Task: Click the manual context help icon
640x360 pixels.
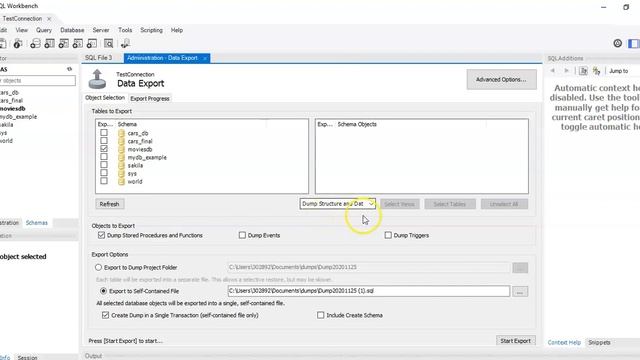Action: [583, 71]
